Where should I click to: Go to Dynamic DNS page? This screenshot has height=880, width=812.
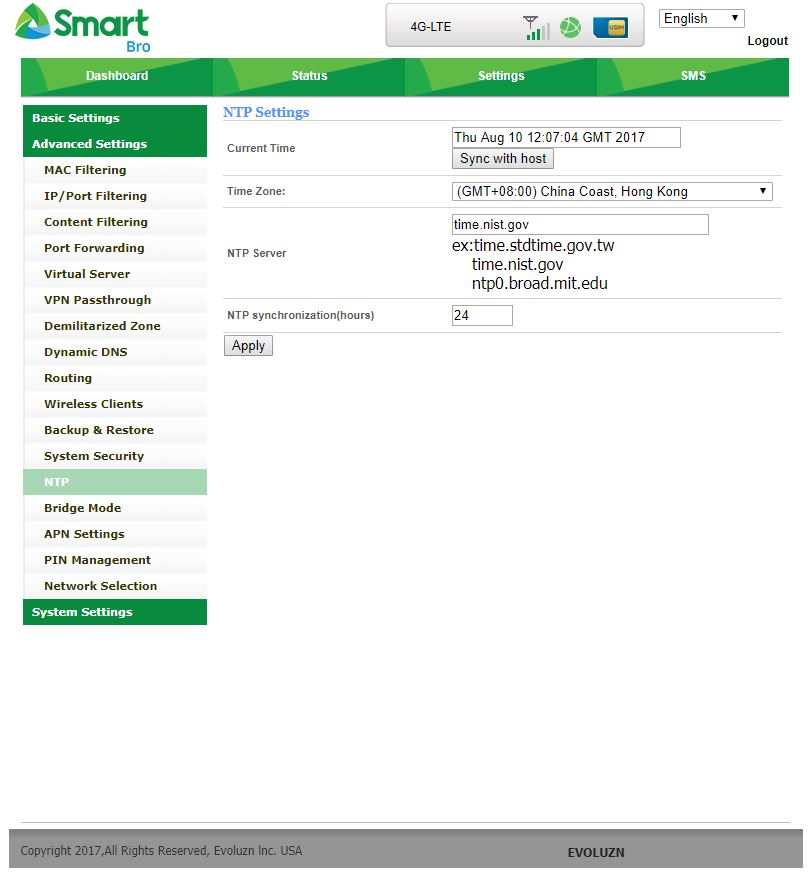(x=115, y=352)
